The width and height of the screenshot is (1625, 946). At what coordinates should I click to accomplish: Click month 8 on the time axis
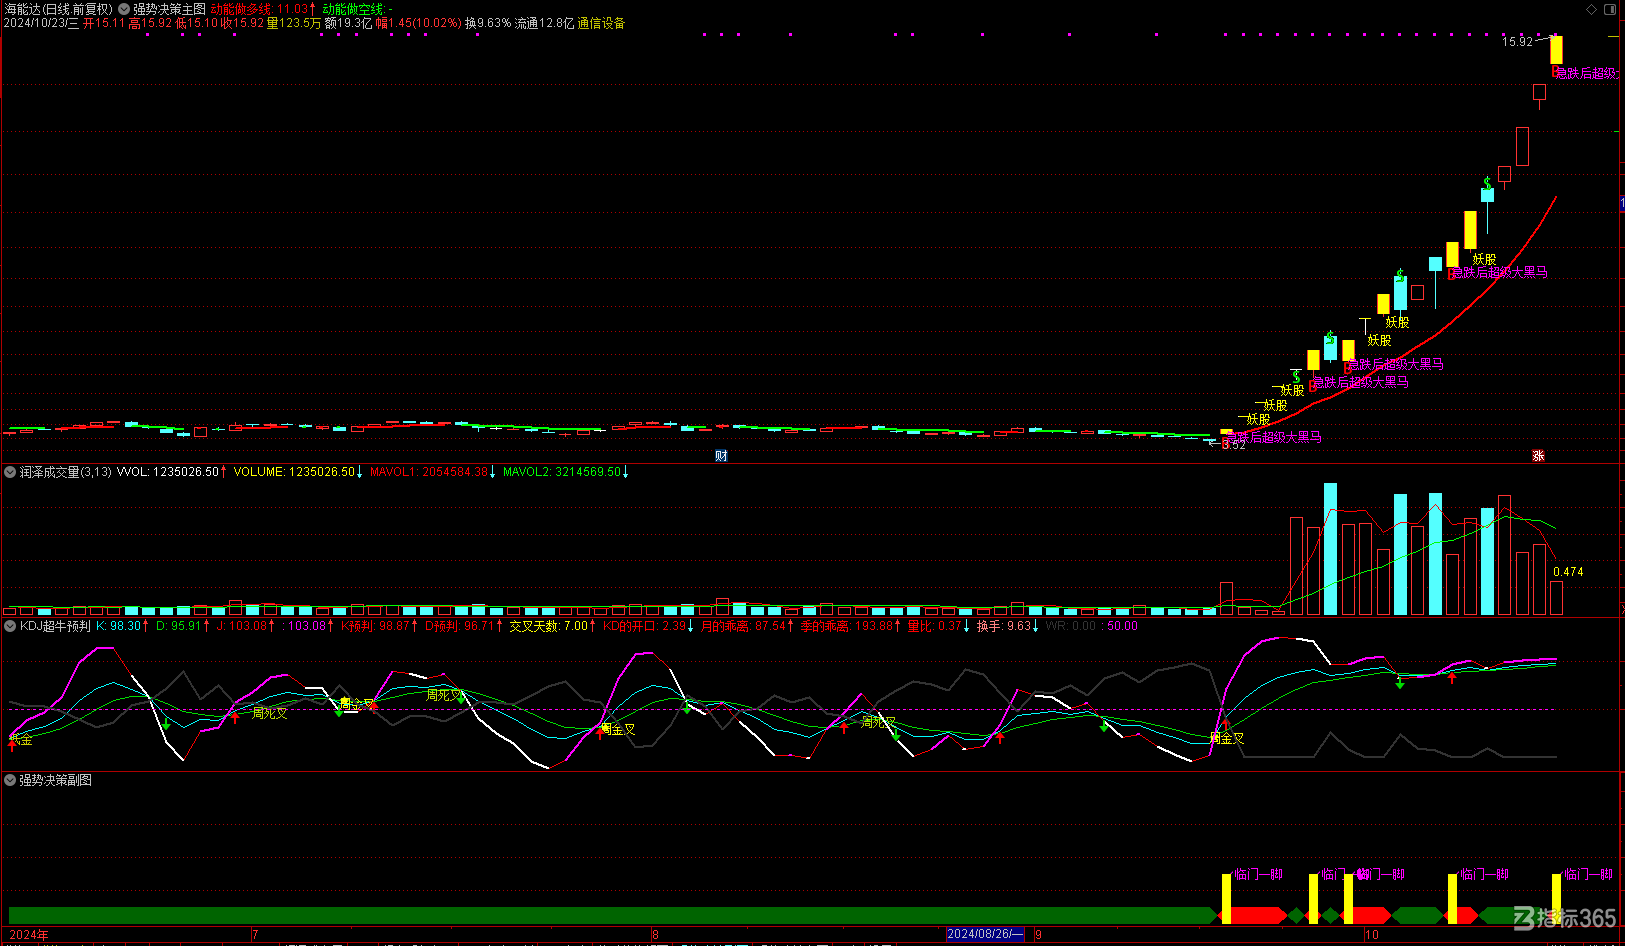pyautogui.click(x=656, y=935)
